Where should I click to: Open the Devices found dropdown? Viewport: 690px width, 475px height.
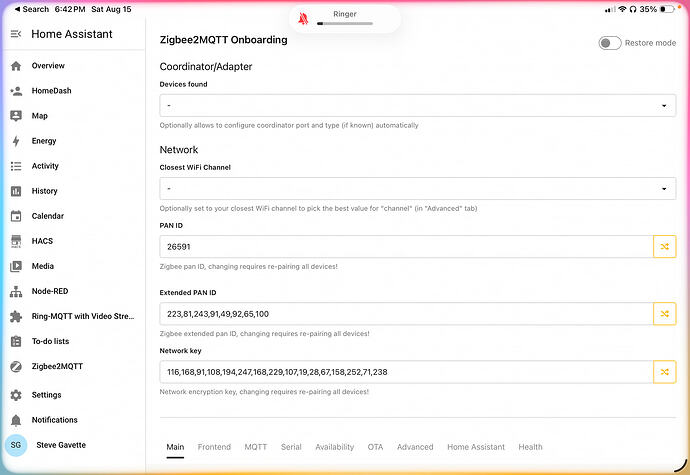pyautogui.click(x=418, y=106)
